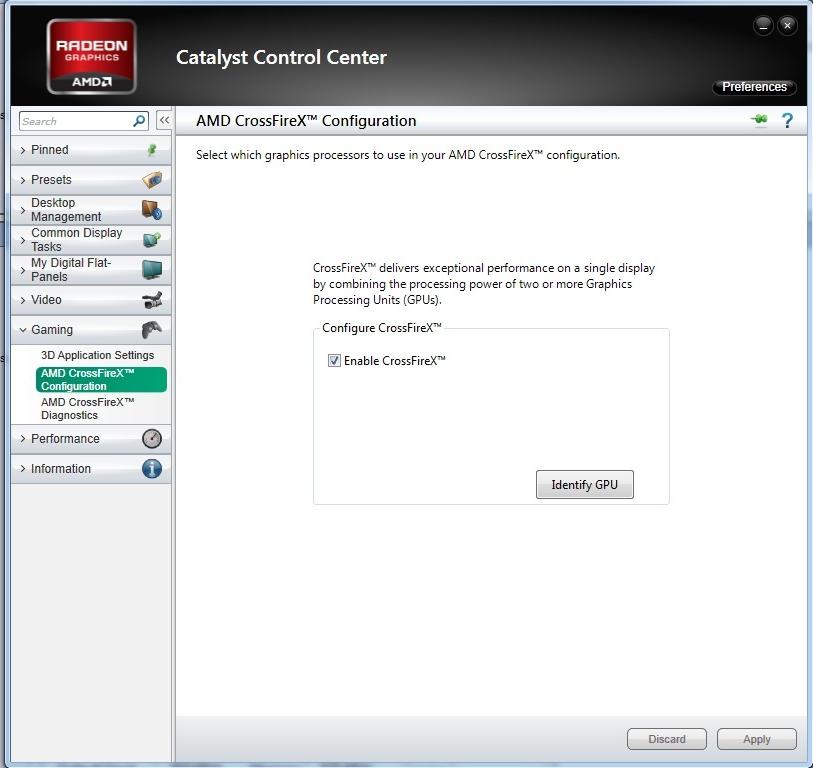Click the Apply button
813x768 pixels.
(x=756, y=739)
